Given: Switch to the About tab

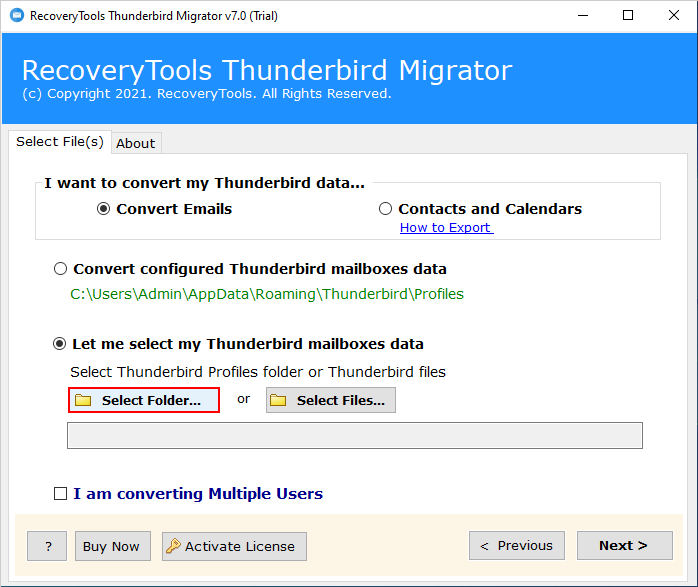Looking at the screenshot, I should (136, 143).
